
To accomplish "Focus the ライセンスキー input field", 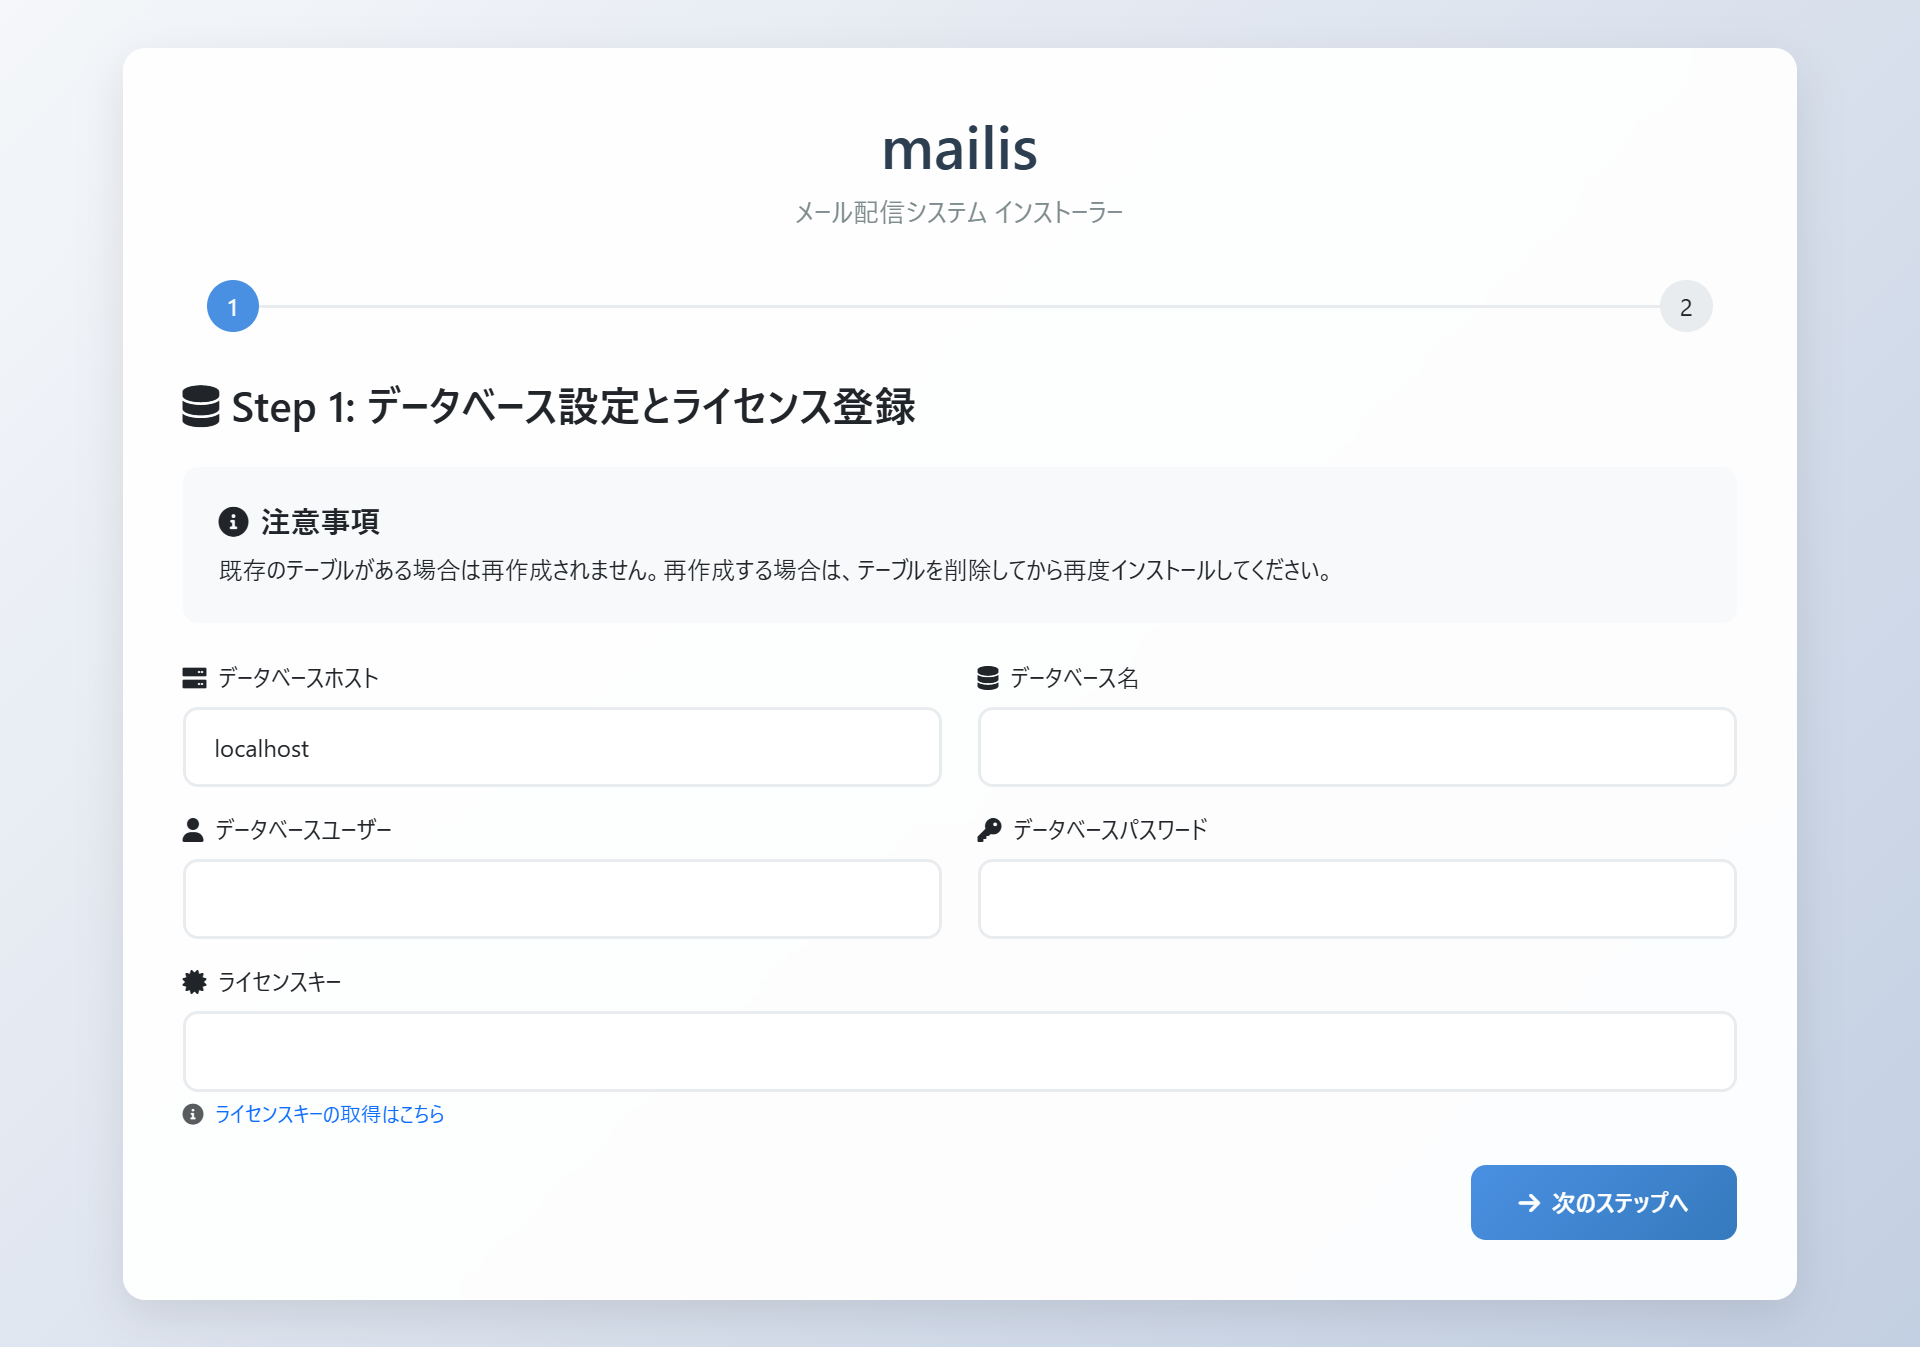I will click(x=959, y=1051).
